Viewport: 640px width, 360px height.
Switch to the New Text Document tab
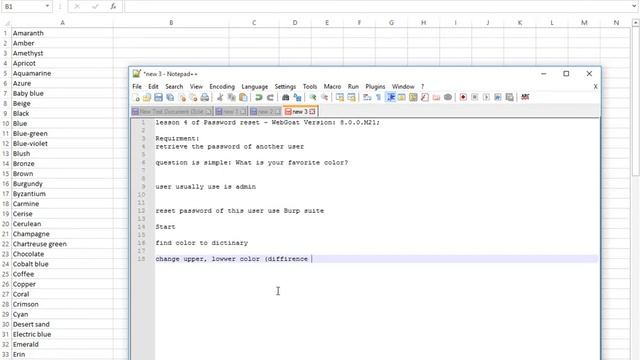coord(172,111)
